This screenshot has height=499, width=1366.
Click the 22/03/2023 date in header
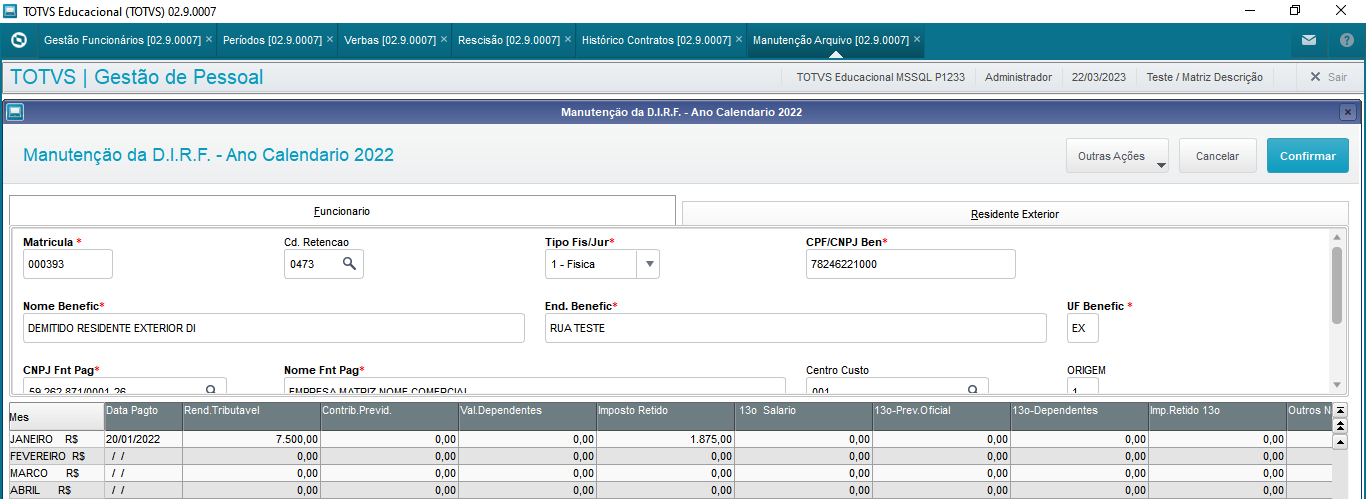1099,77
